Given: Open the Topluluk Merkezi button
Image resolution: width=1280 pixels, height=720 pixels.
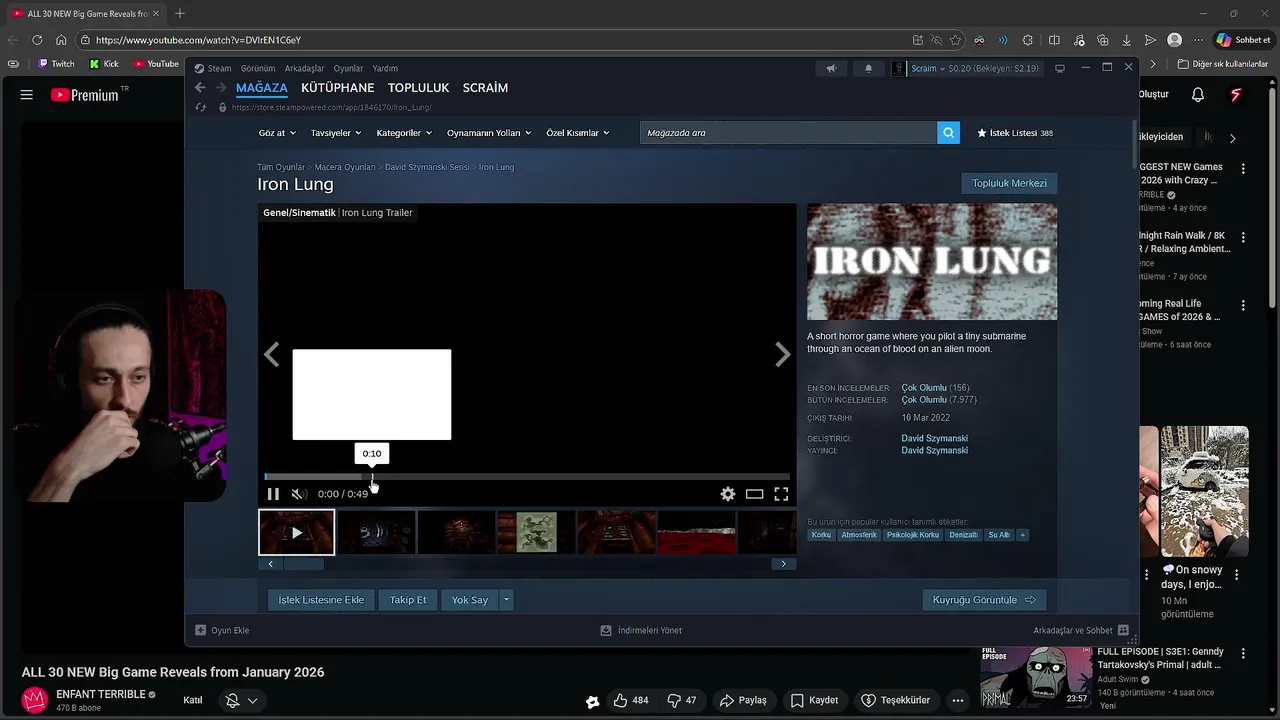Looking at the screenshot, I should (x=1009, y=183).
